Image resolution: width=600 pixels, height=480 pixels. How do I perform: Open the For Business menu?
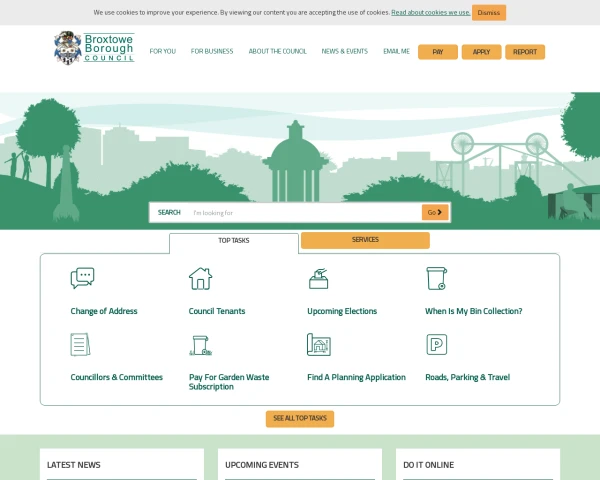212,51
